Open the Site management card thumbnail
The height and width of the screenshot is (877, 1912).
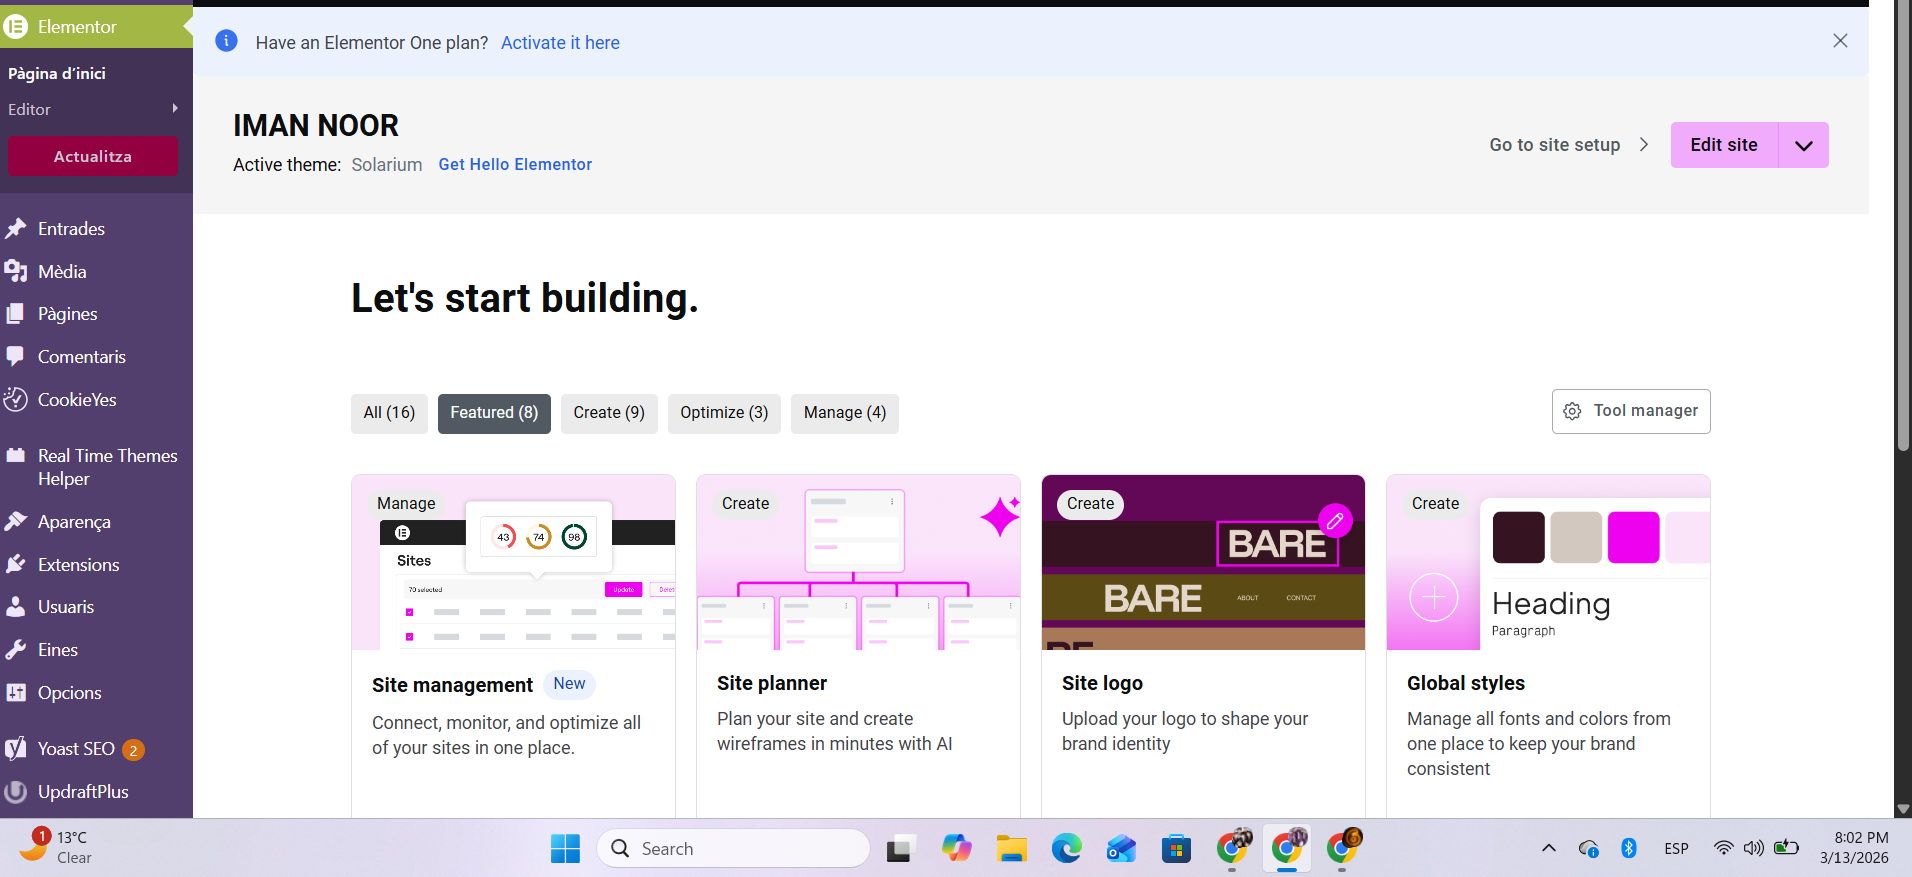513,562
